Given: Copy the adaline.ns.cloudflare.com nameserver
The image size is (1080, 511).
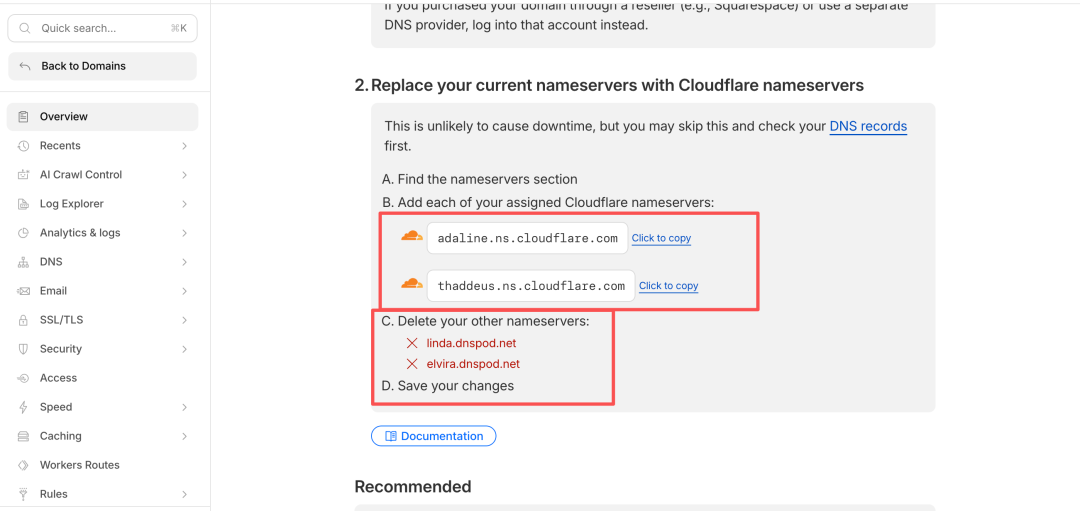Looking at the screenshot, I should click(661, 238).
